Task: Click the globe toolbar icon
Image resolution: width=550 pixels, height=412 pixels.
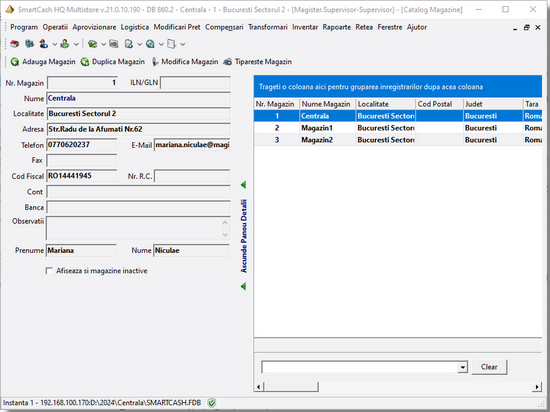Action: coord(150,44)
